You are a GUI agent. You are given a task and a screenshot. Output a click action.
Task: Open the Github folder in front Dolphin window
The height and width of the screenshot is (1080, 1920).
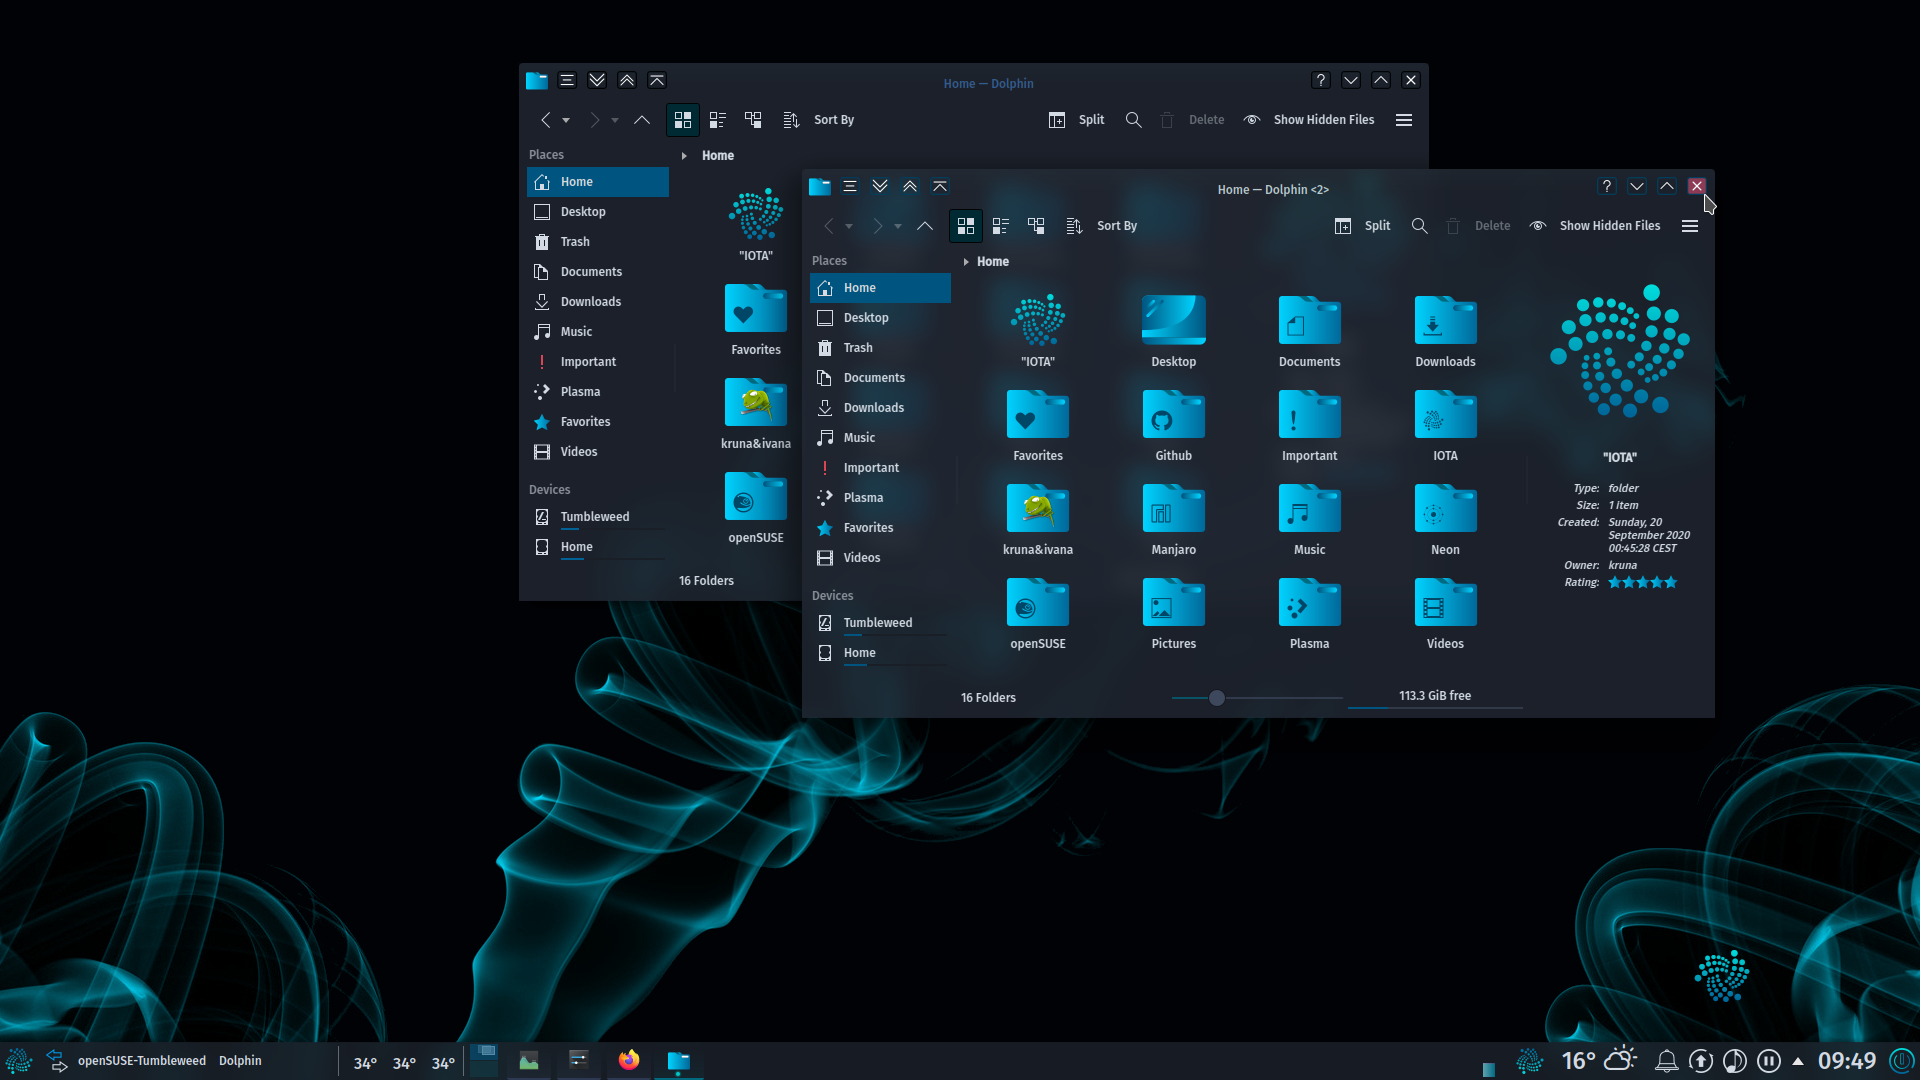coord(1173,425)
